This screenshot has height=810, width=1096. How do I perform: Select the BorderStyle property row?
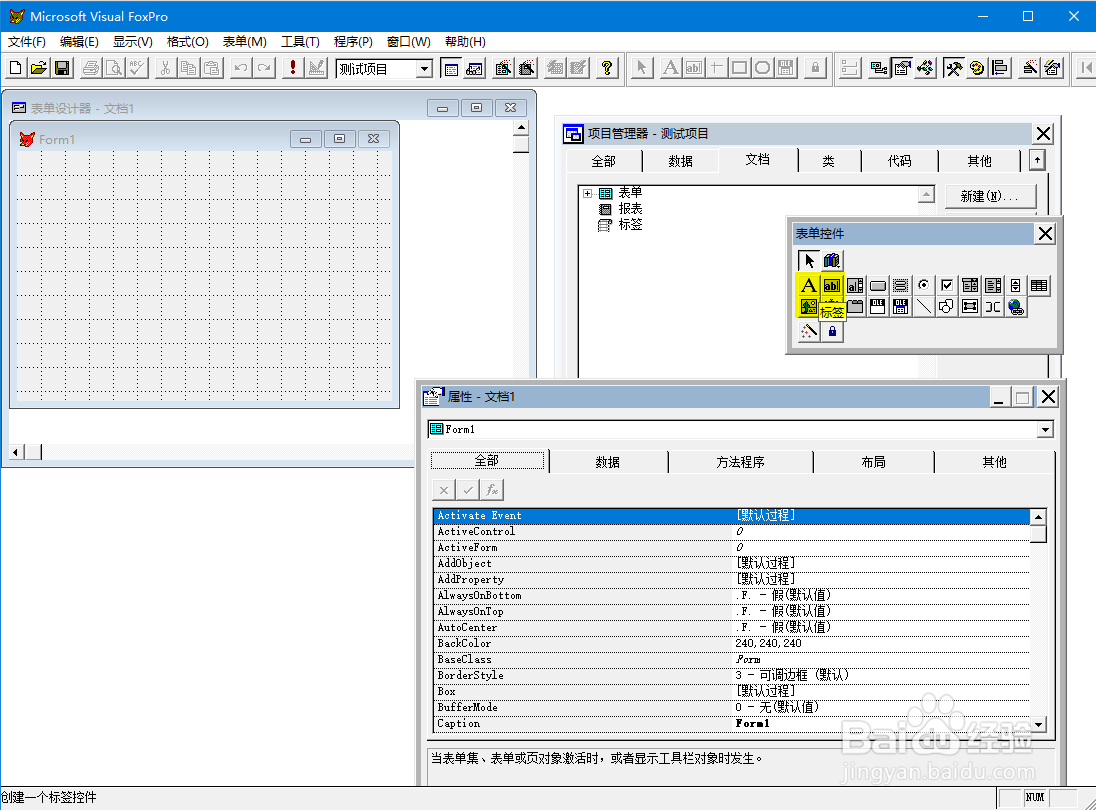(731, 675)
